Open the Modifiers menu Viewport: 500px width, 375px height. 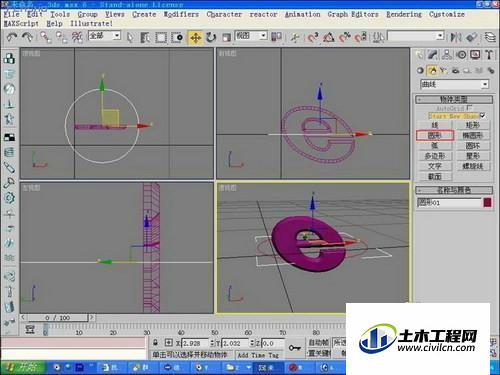181,14
